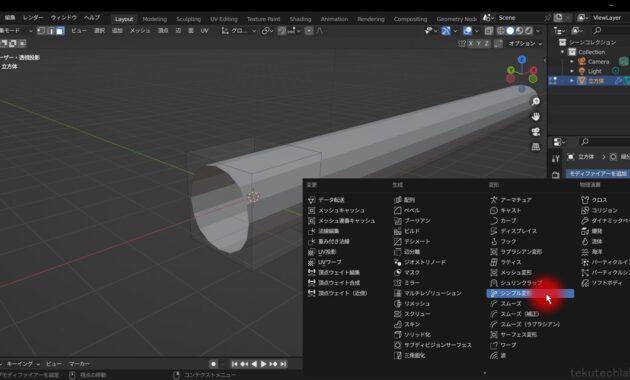Toggle camera view icon in viewport

click(536, 132)
